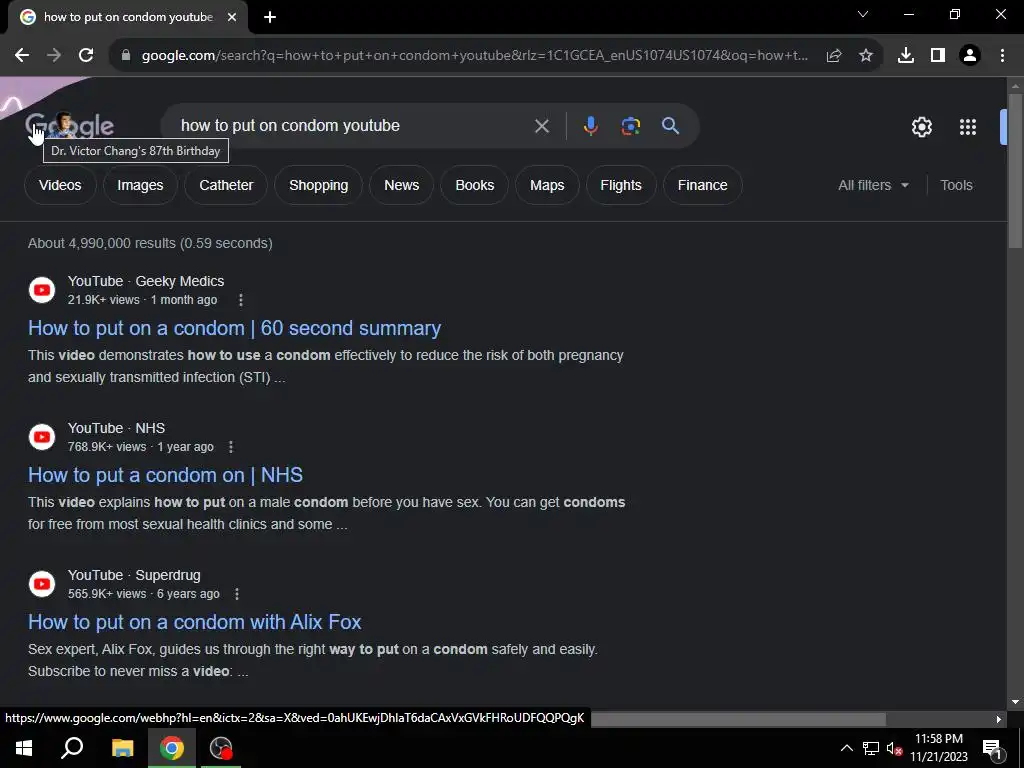The image size is (1024, 768).
Task: Submit search with magnifier icon
Action: click(x=671, y=125)
